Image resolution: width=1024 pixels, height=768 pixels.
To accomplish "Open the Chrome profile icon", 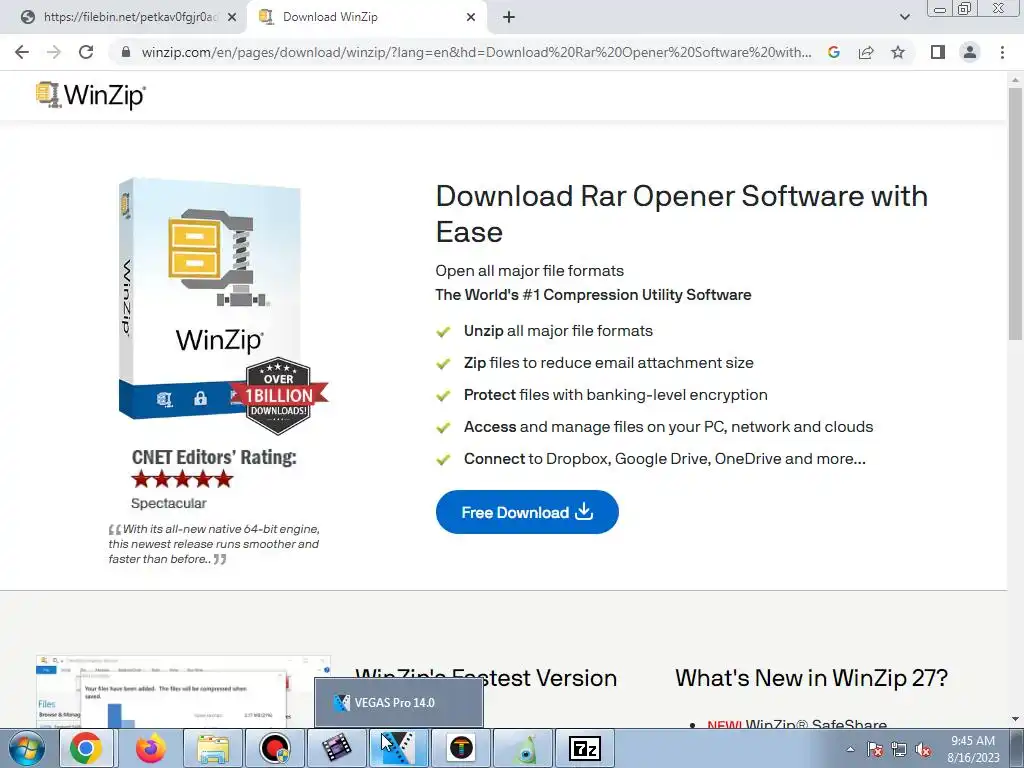I will pos(970,52).
